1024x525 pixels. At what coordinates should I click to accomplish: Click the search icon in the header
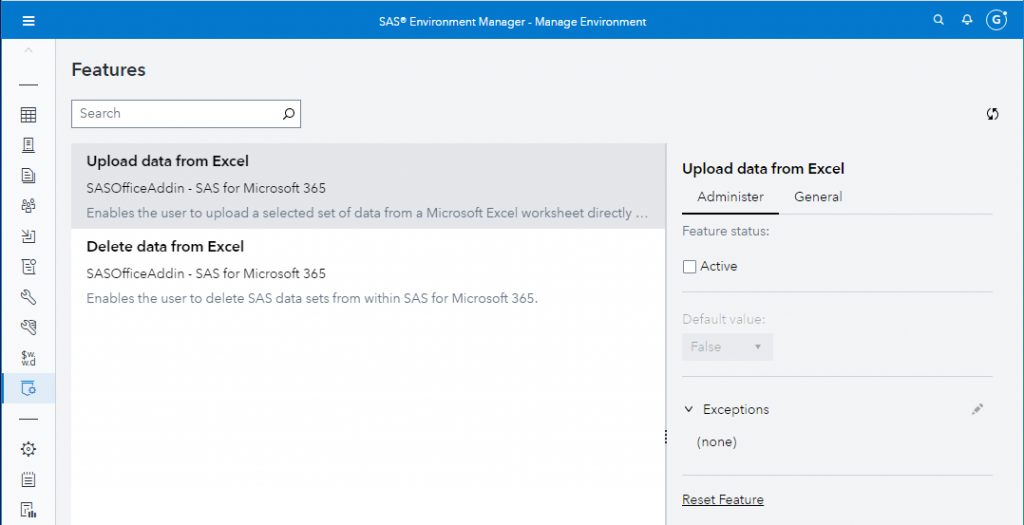[938, 20]
